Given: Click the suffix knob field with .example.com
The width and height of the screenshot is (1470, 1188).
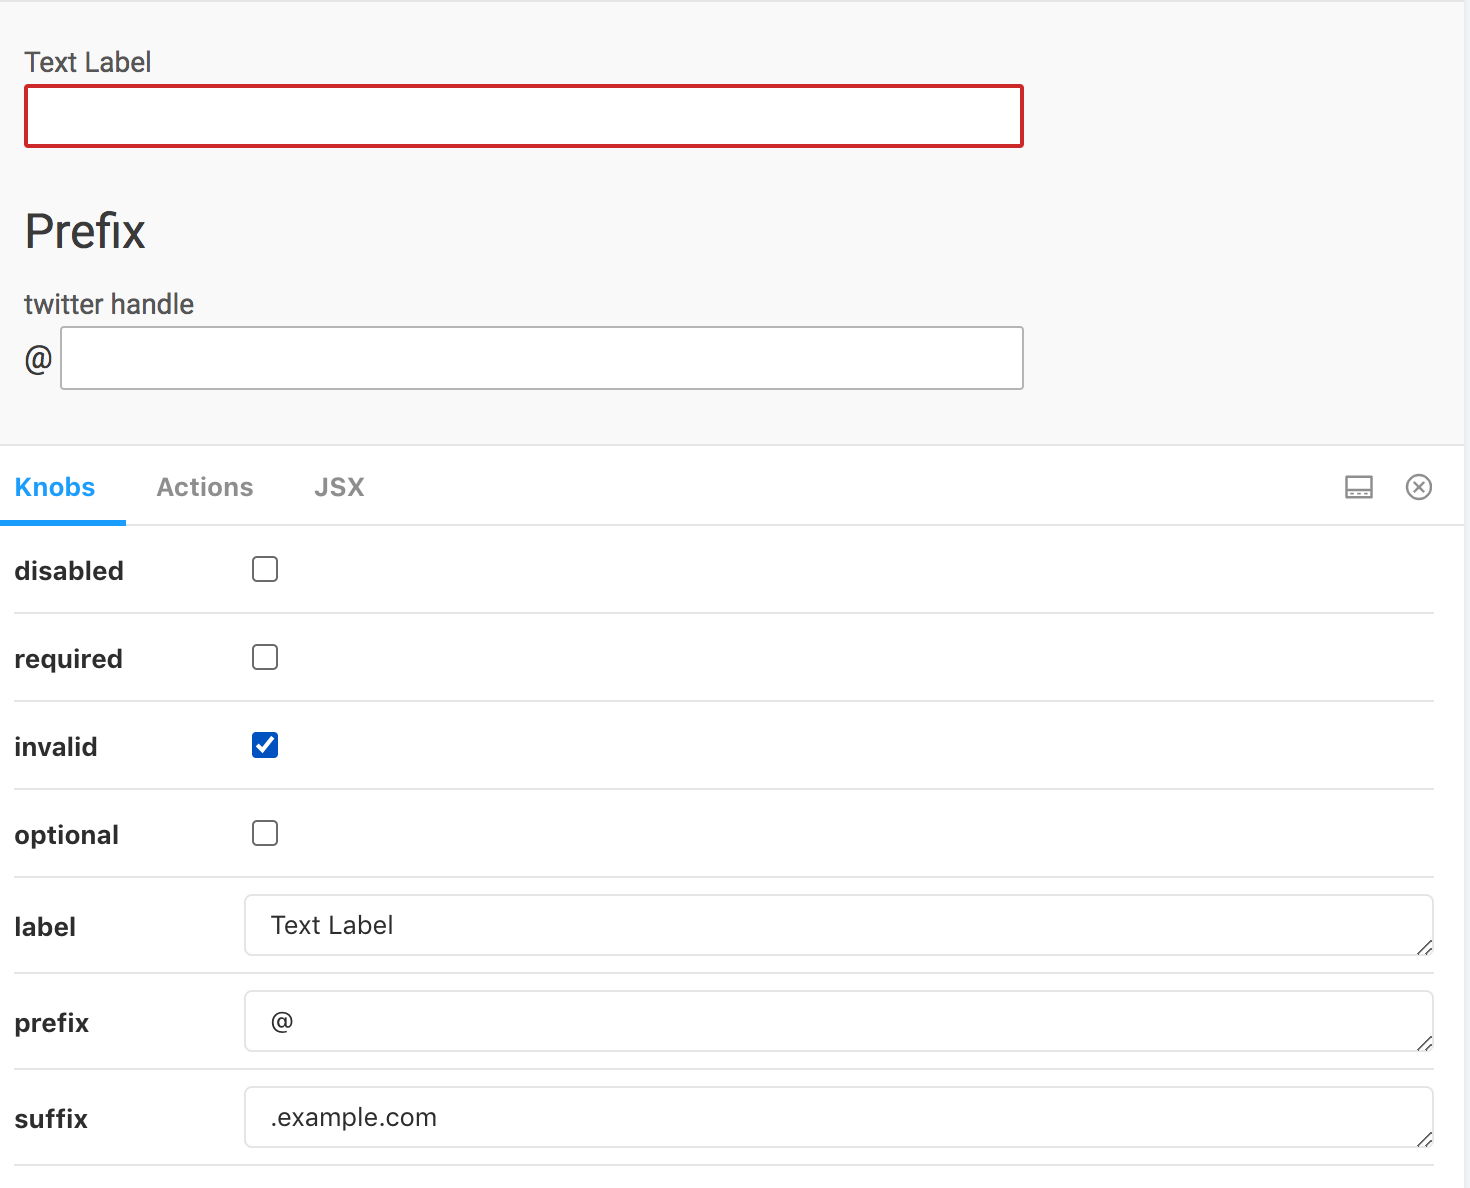Looking at the screenshot, I should pos(839,1117).
